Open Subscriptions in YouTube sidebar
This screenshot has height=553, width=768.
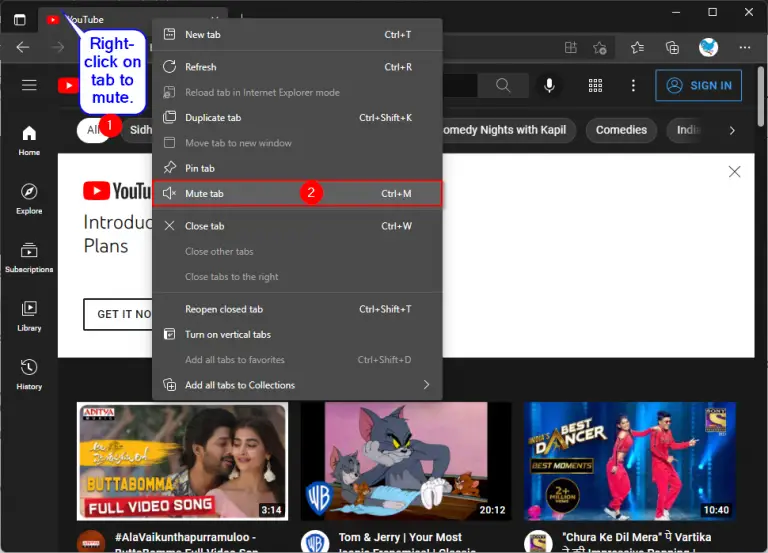29,258
